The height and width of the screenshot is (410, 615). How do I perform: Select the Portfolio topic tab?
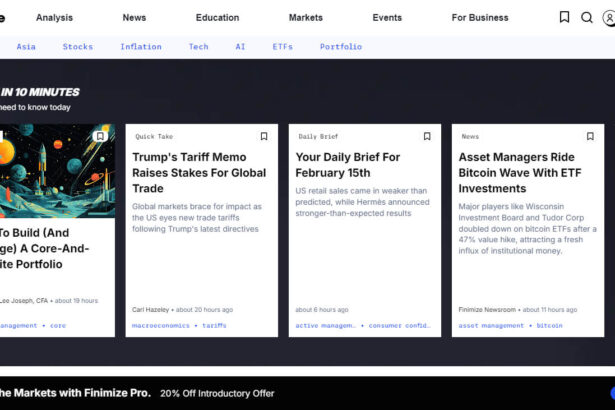341,47
